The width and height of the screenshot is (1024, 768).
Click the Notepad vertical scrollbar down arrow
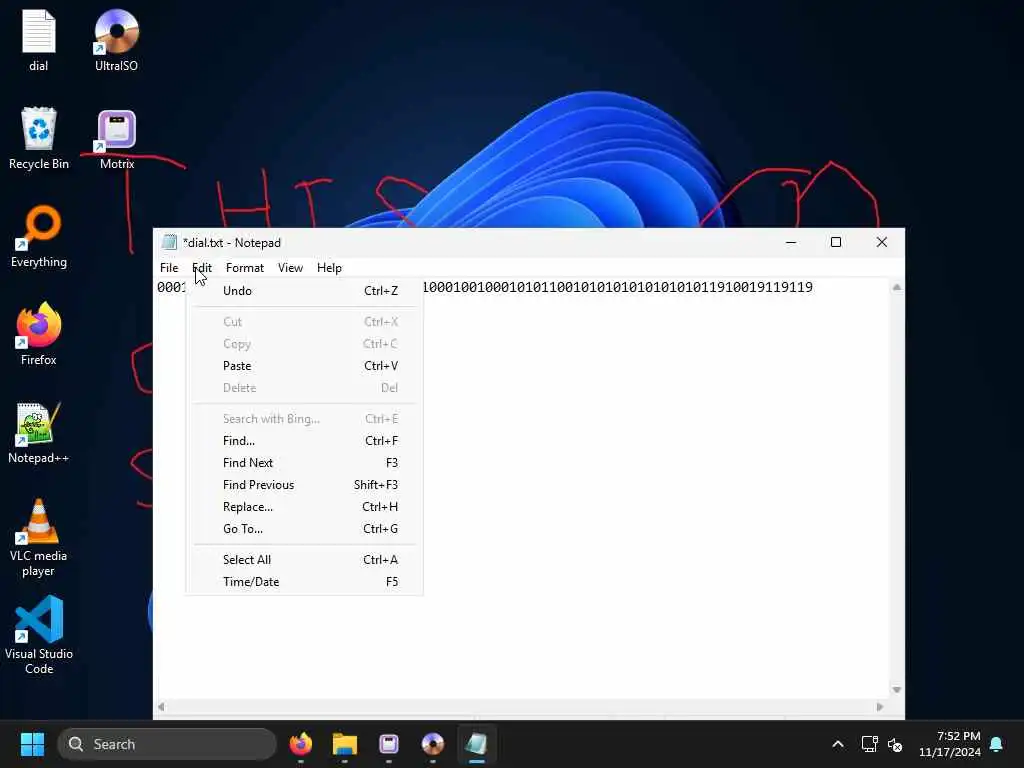[x=897, y=690]
